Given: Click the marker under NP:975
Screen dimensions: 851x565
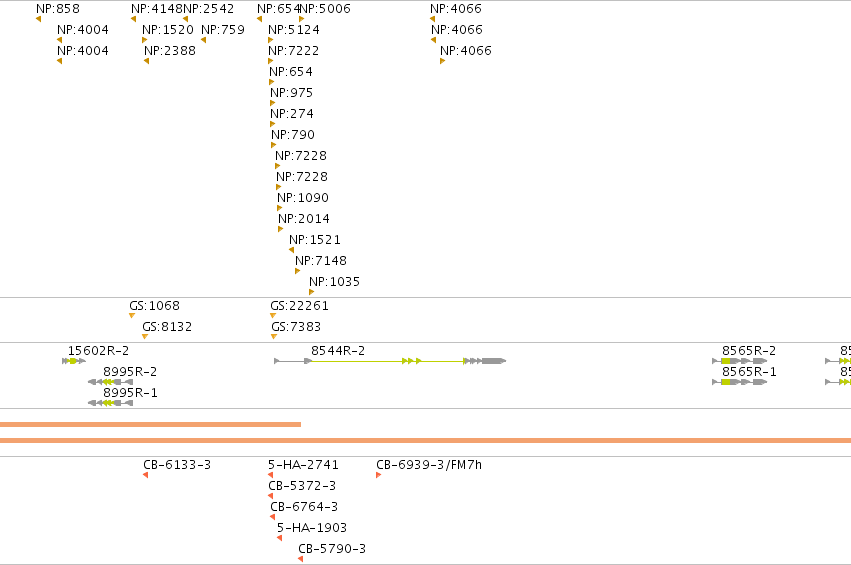Looking at the screenshot, I should click(272, 103).
